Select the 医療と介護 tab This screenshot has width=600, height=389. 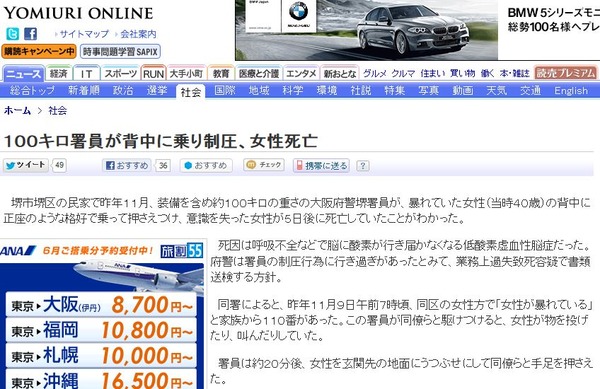[x=259, y=73]
